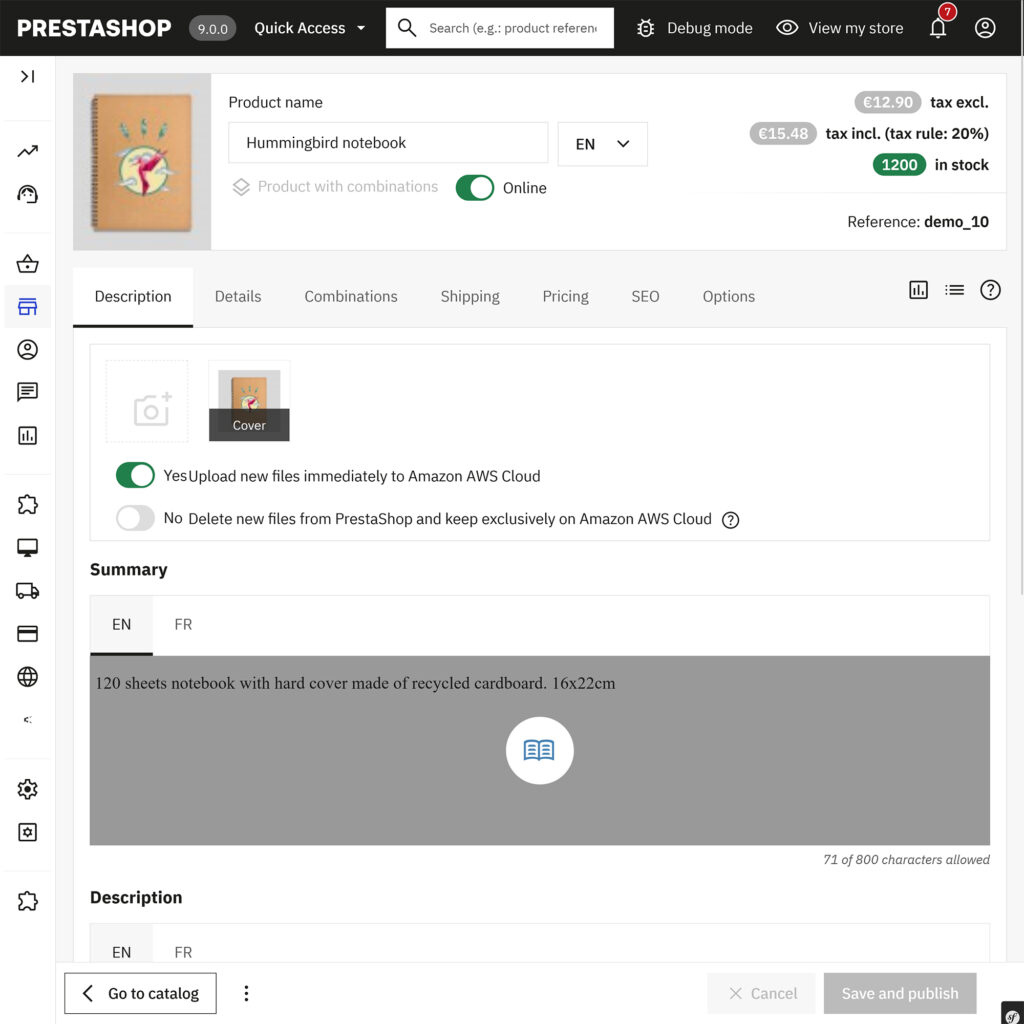
Task: Open the Dashboard trending icon in sidebar
Action: point(27,152)
